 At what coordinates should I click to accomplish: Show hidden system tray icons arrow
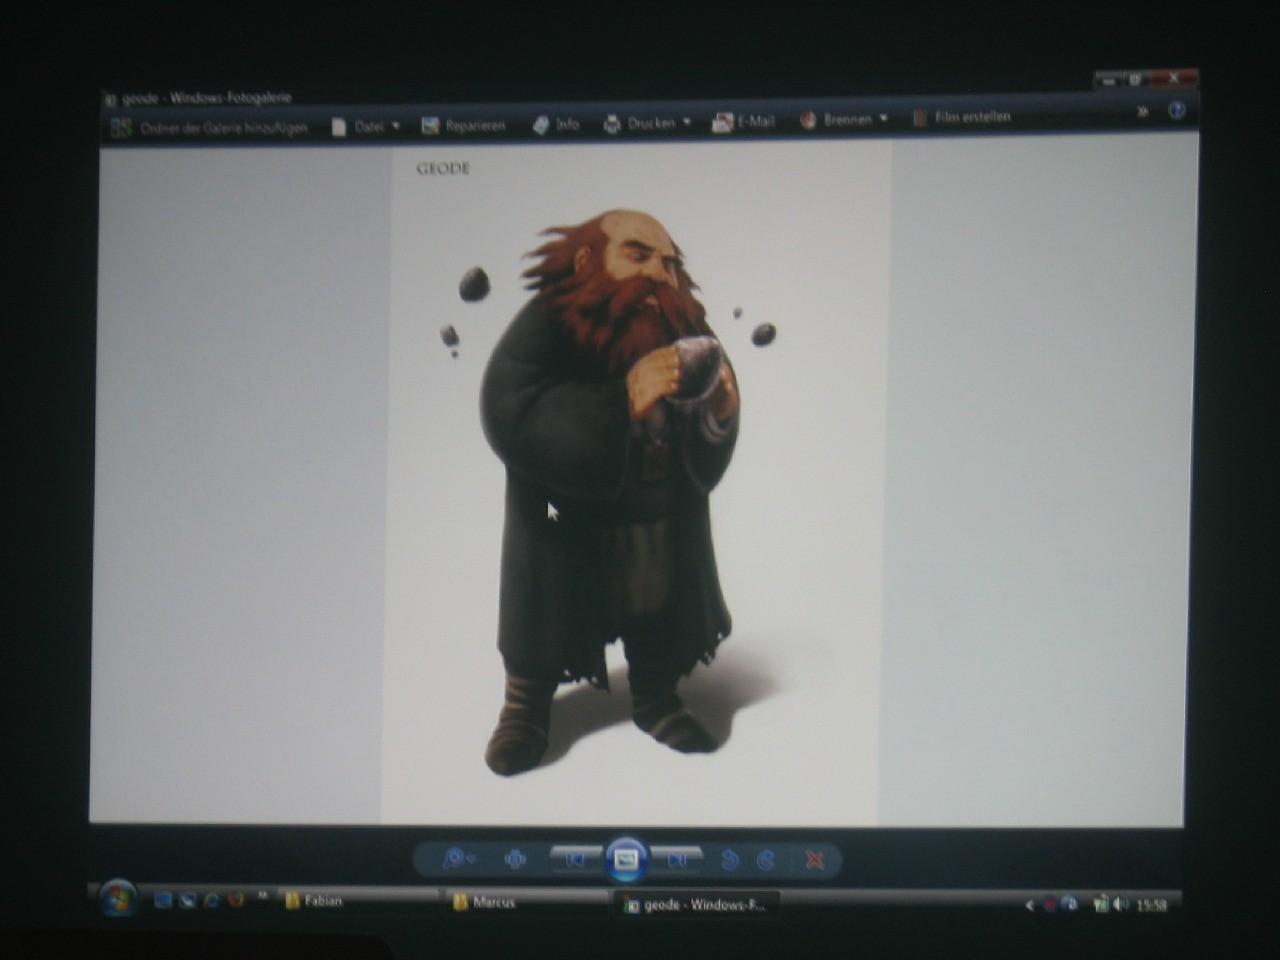point(1029,906)
